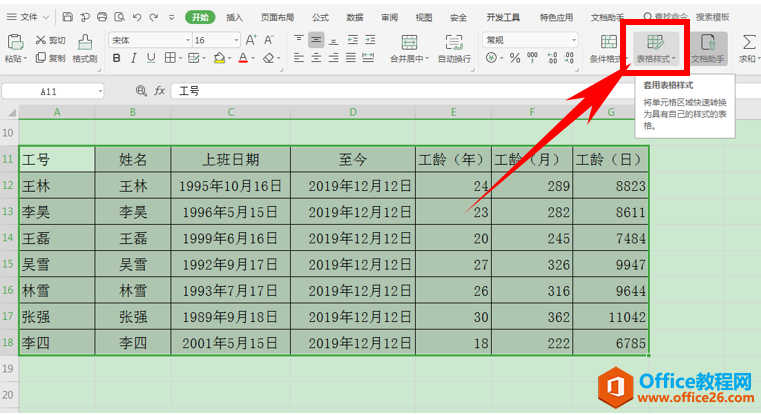Click the Undo arrow icon
This screenshot has width=761, height=415.
tap(137, 17)
